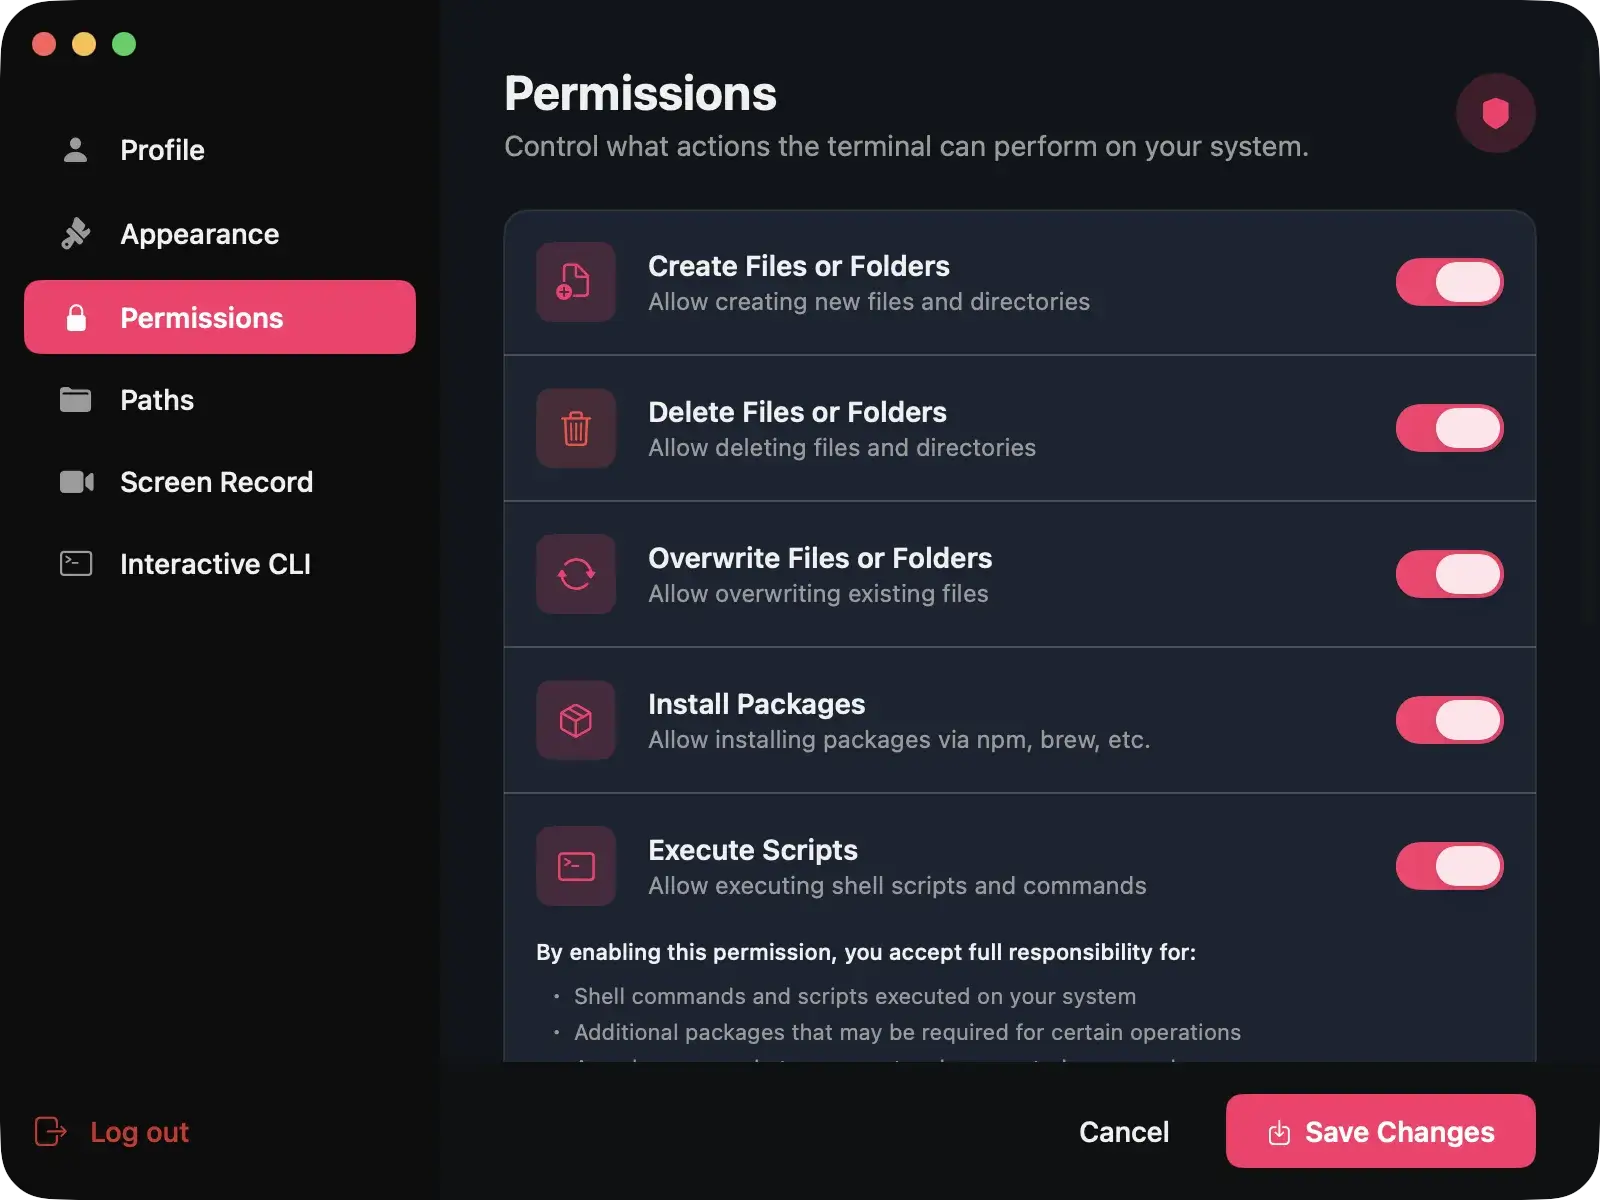Switch off Install Packages permission
The width and height of the screenshot is (1600, 1200).
click(x=1449, y=720)
